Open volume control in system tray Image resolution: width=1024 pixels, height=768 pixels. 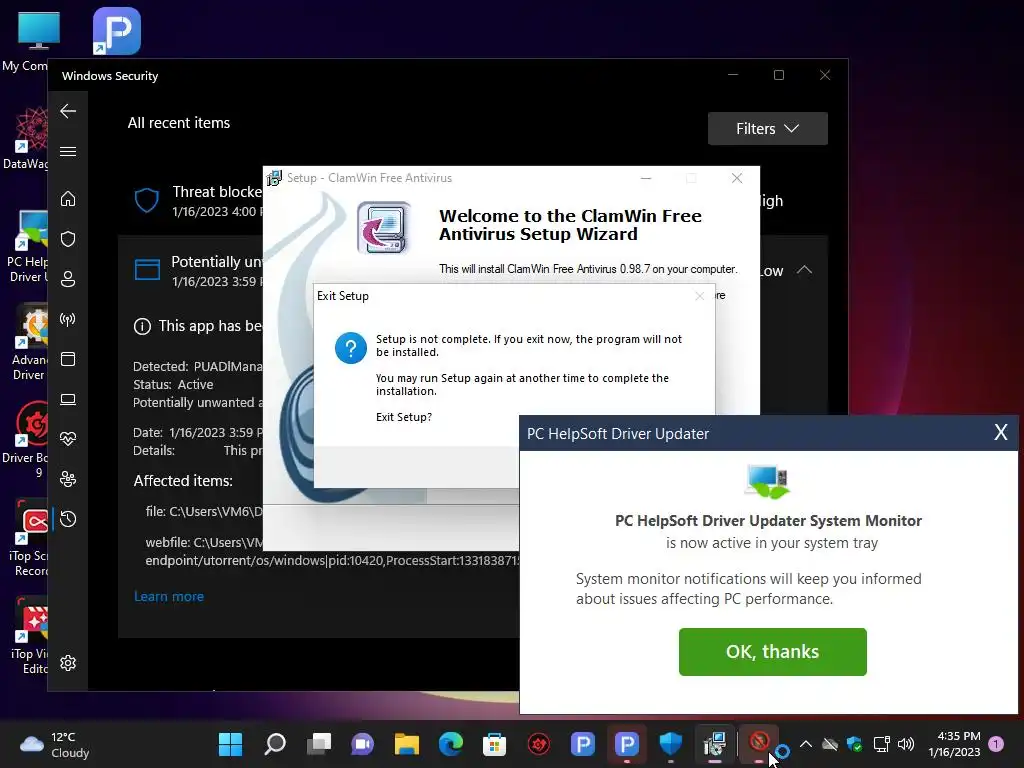906,744
